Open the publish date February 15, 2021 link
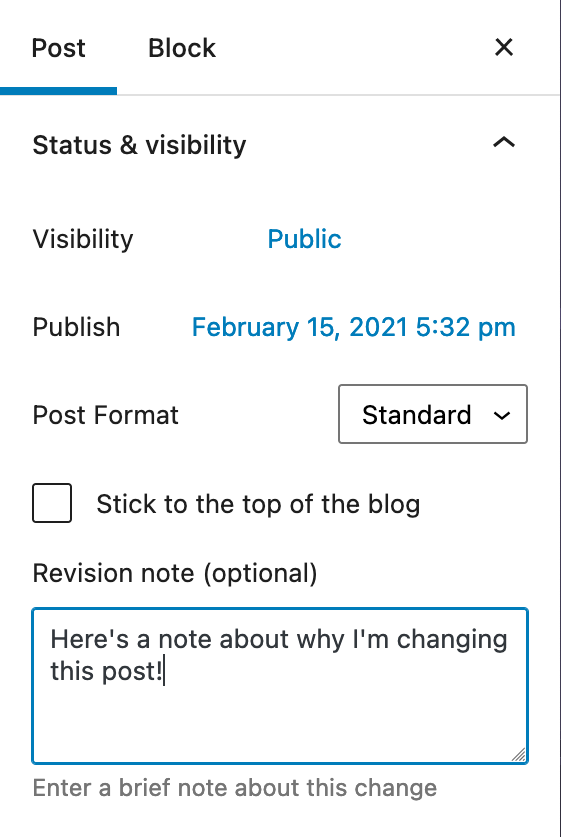This screenshot has width=561, height=837. coord(353,327)
